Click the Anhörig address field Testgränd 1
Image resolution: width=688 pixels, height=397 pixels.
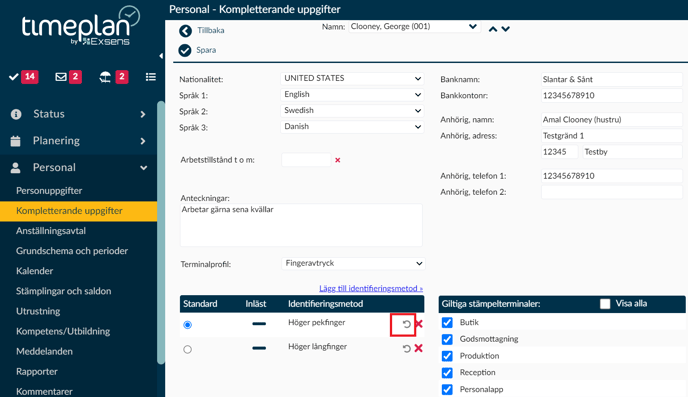coord(612,136)
